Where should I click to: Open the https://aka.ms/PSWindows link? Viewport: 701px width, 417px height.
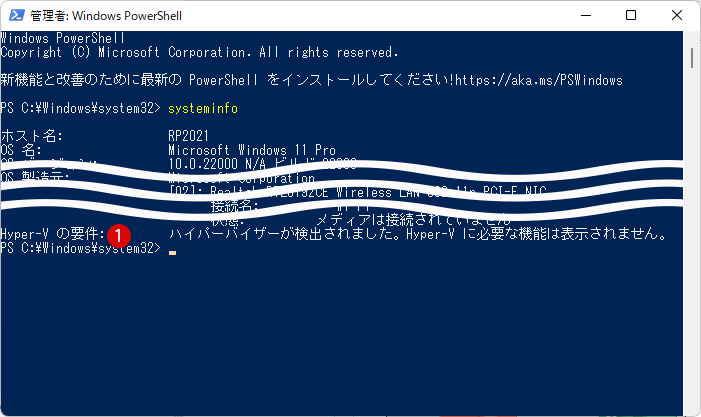(539, 80)
